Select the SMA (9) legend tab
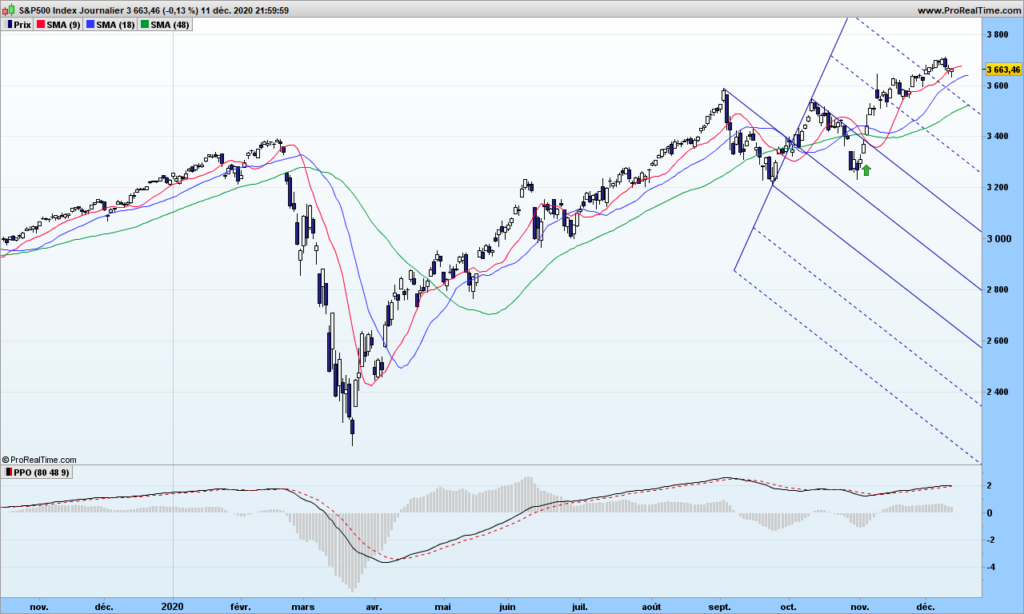 58,25
